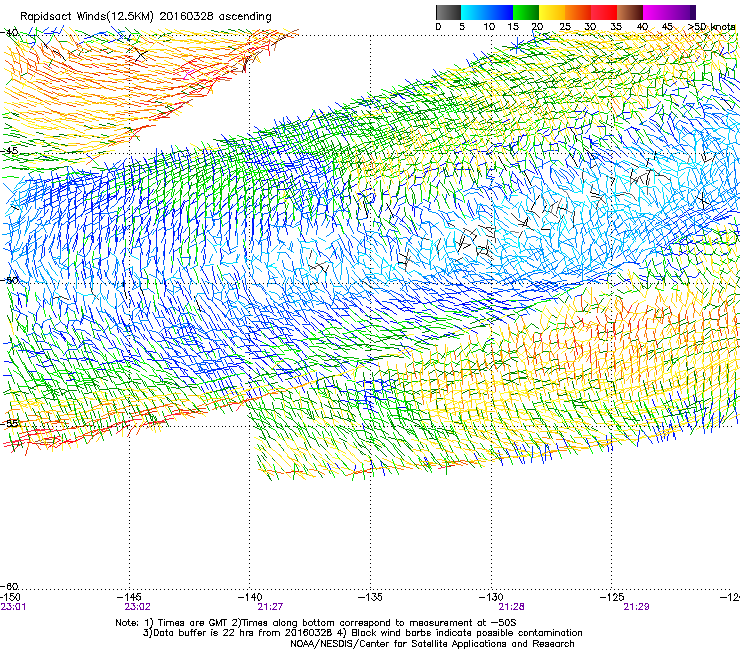
Task: Click the purple '21:29' pass time label
Action: 636,607
